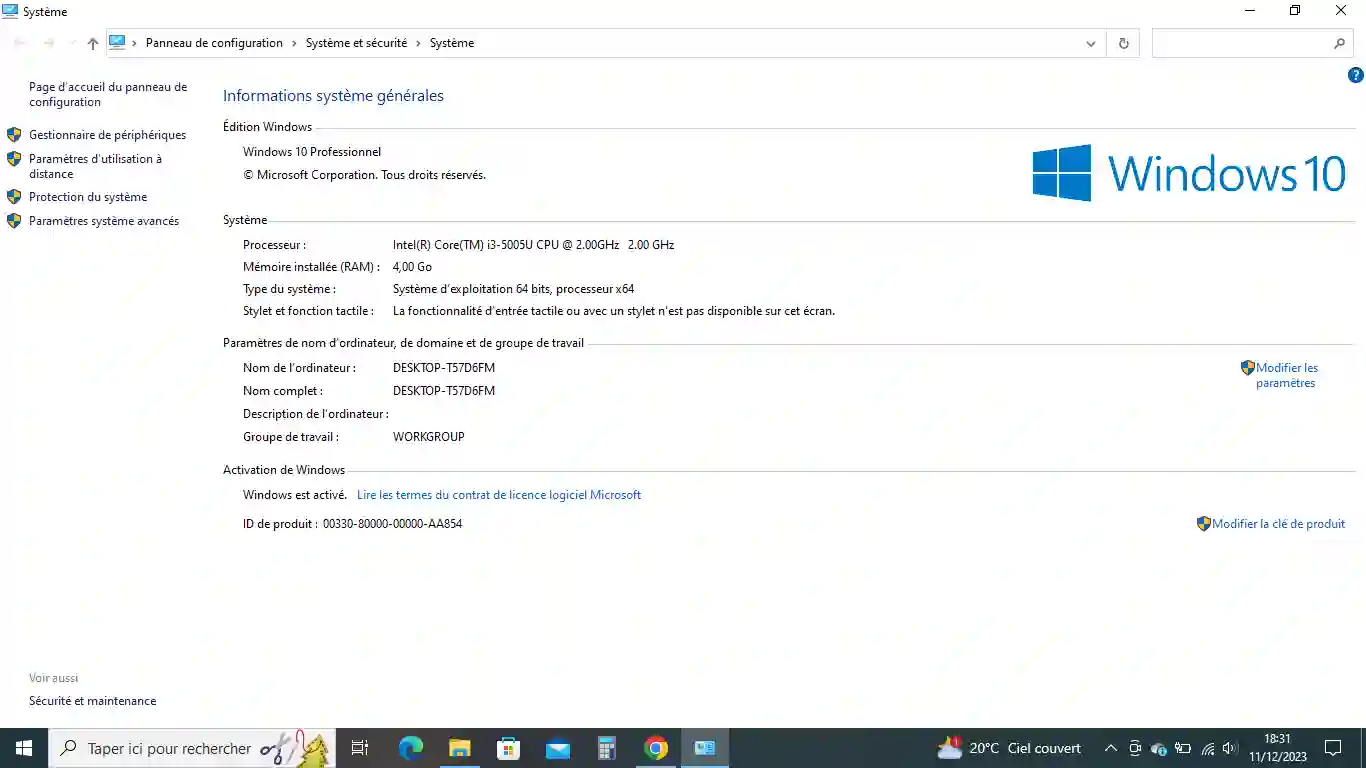The height and width of the screenshot is (768, 1366).
Task: Click Windows 10 Professionnel edition text
Action: click(x=312, y=152)
